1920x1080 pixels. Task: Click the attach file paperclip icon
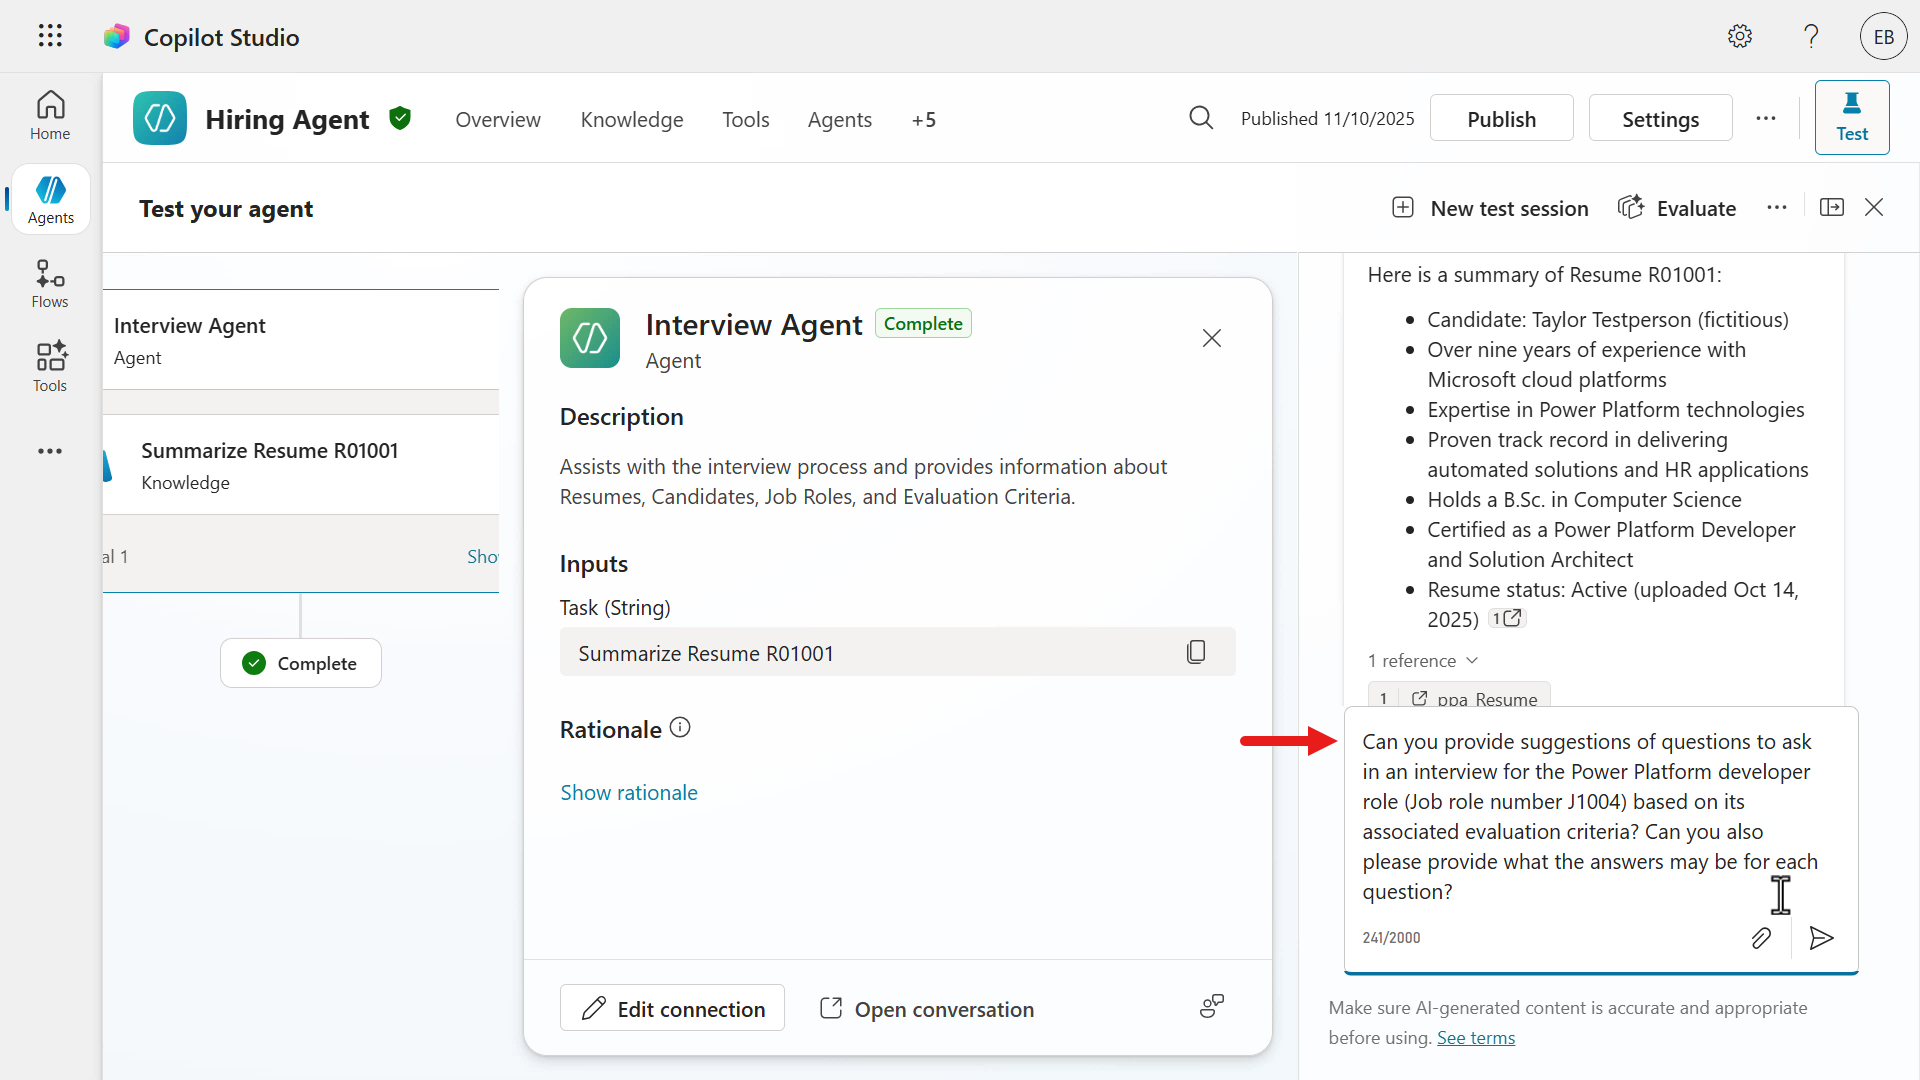click(x=1761, y=938)
